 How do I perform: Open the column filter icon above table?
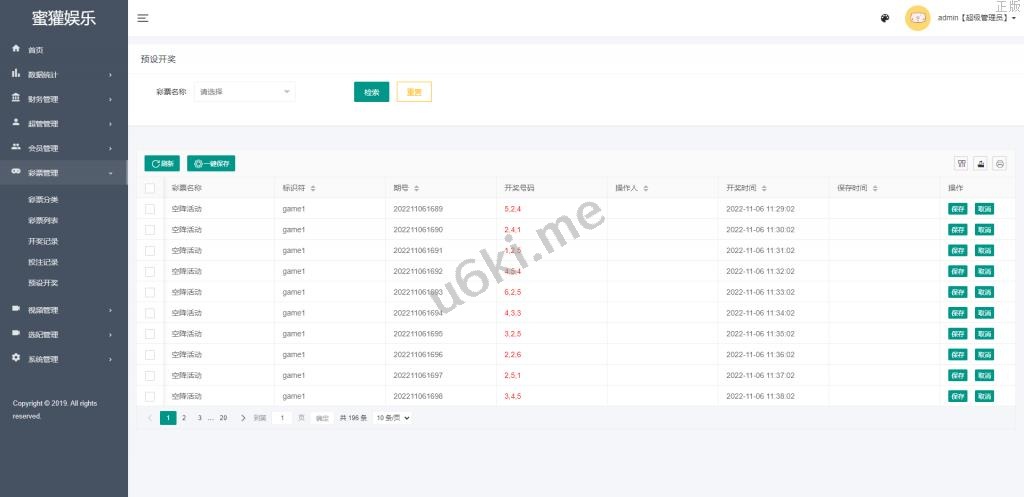(x=962, y=164)
